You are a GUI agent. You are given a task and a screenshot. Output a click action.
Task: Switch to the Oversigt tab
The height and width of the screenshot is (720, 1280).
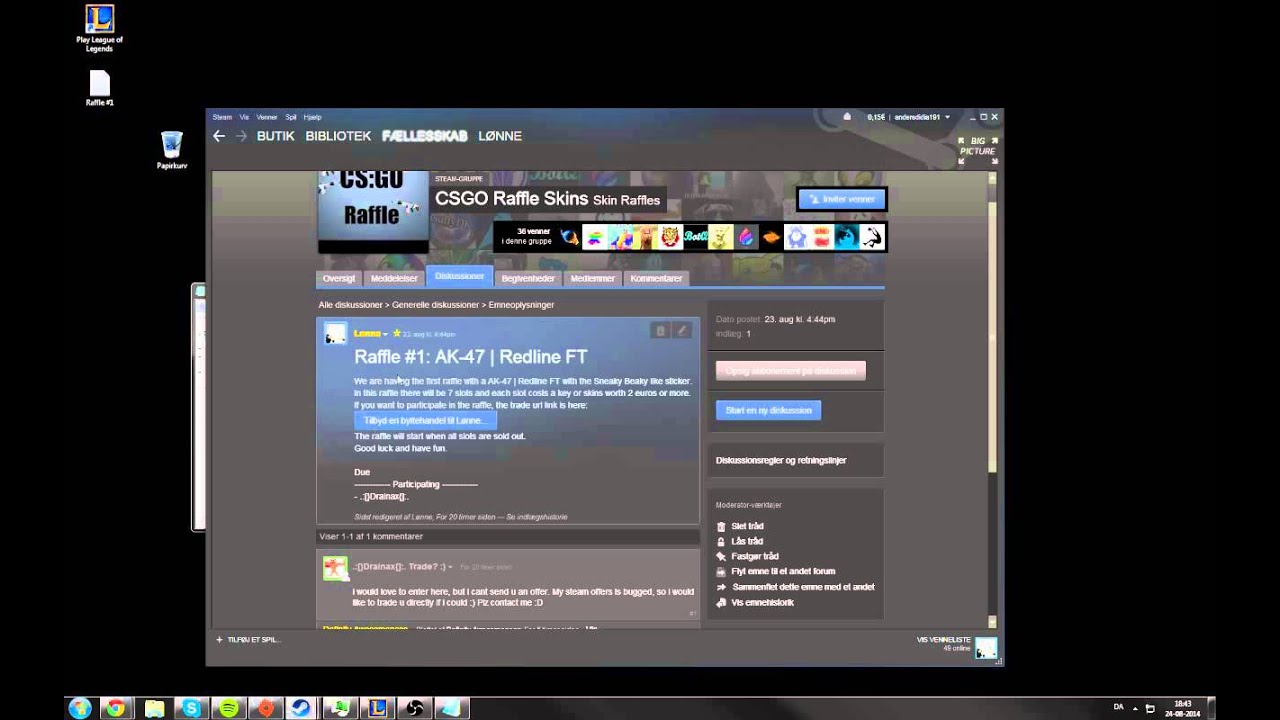pos(339,278)
